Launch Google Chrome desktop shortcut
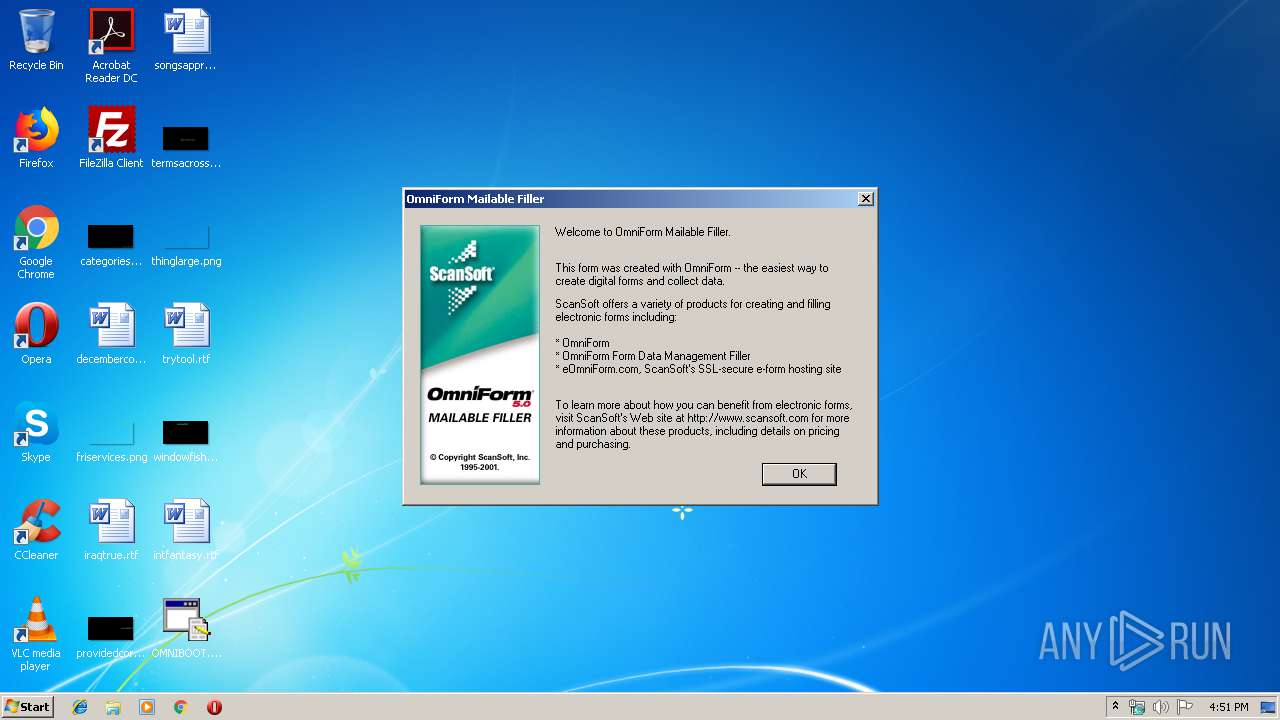Viewport: 1280px width, 720px height. coord(36,242)
